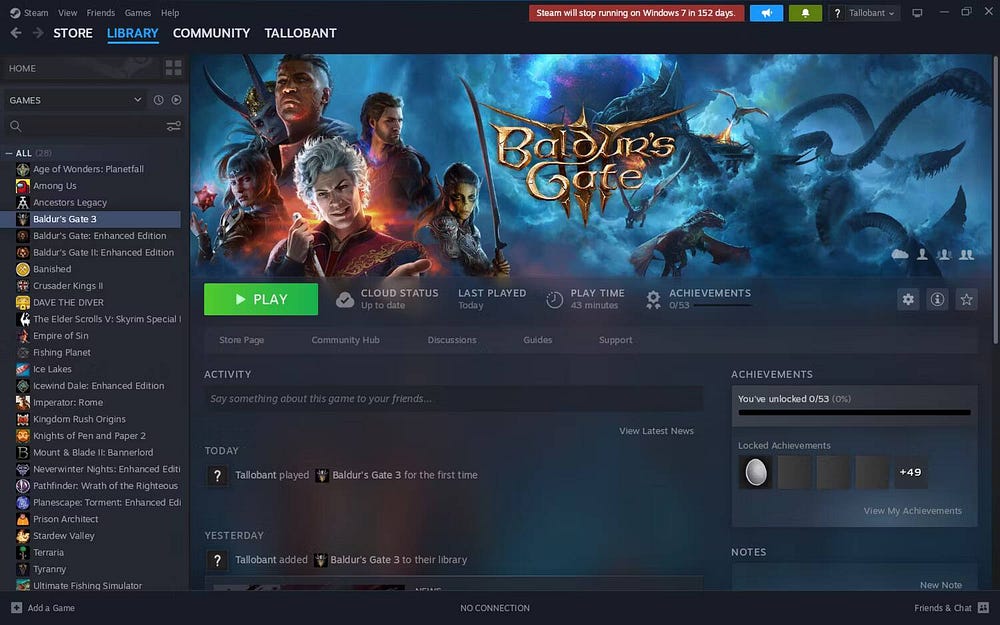Switch to the COMMUNITY tab

click(211, 33)
